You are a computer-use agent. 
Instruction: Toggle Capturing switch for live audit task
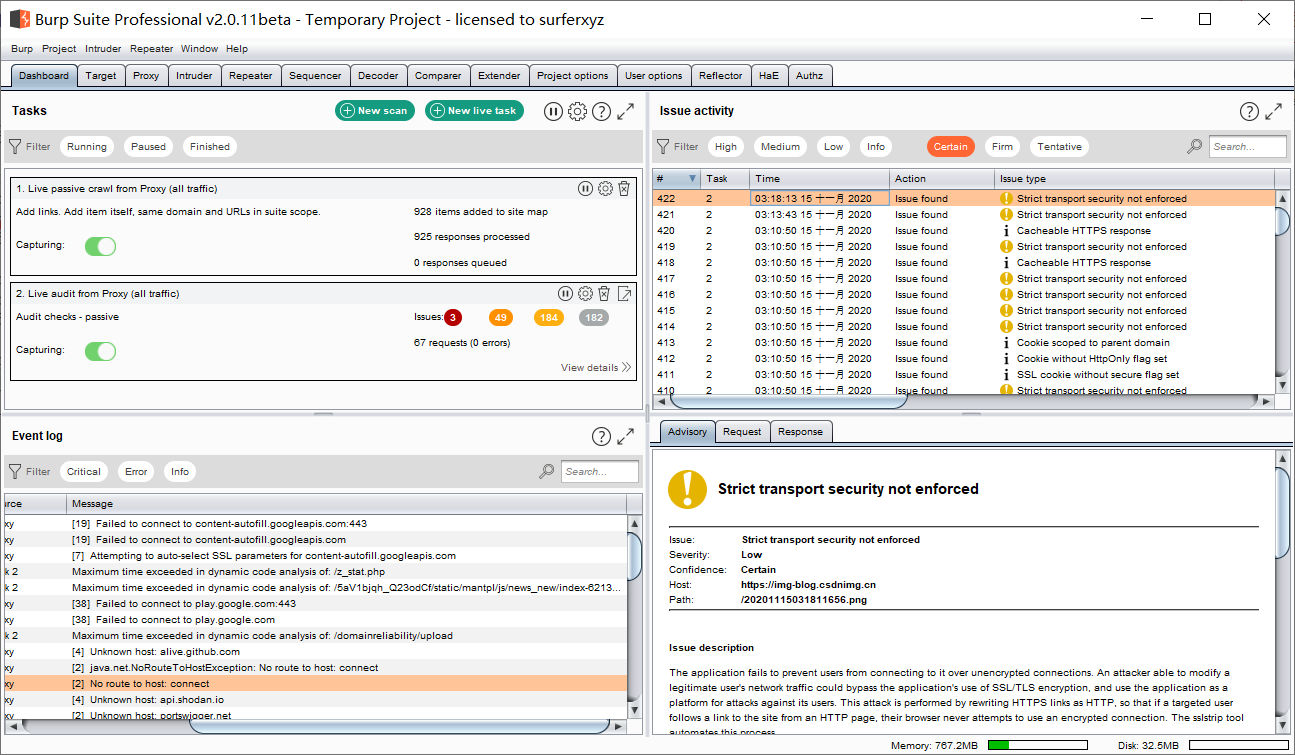100,351
